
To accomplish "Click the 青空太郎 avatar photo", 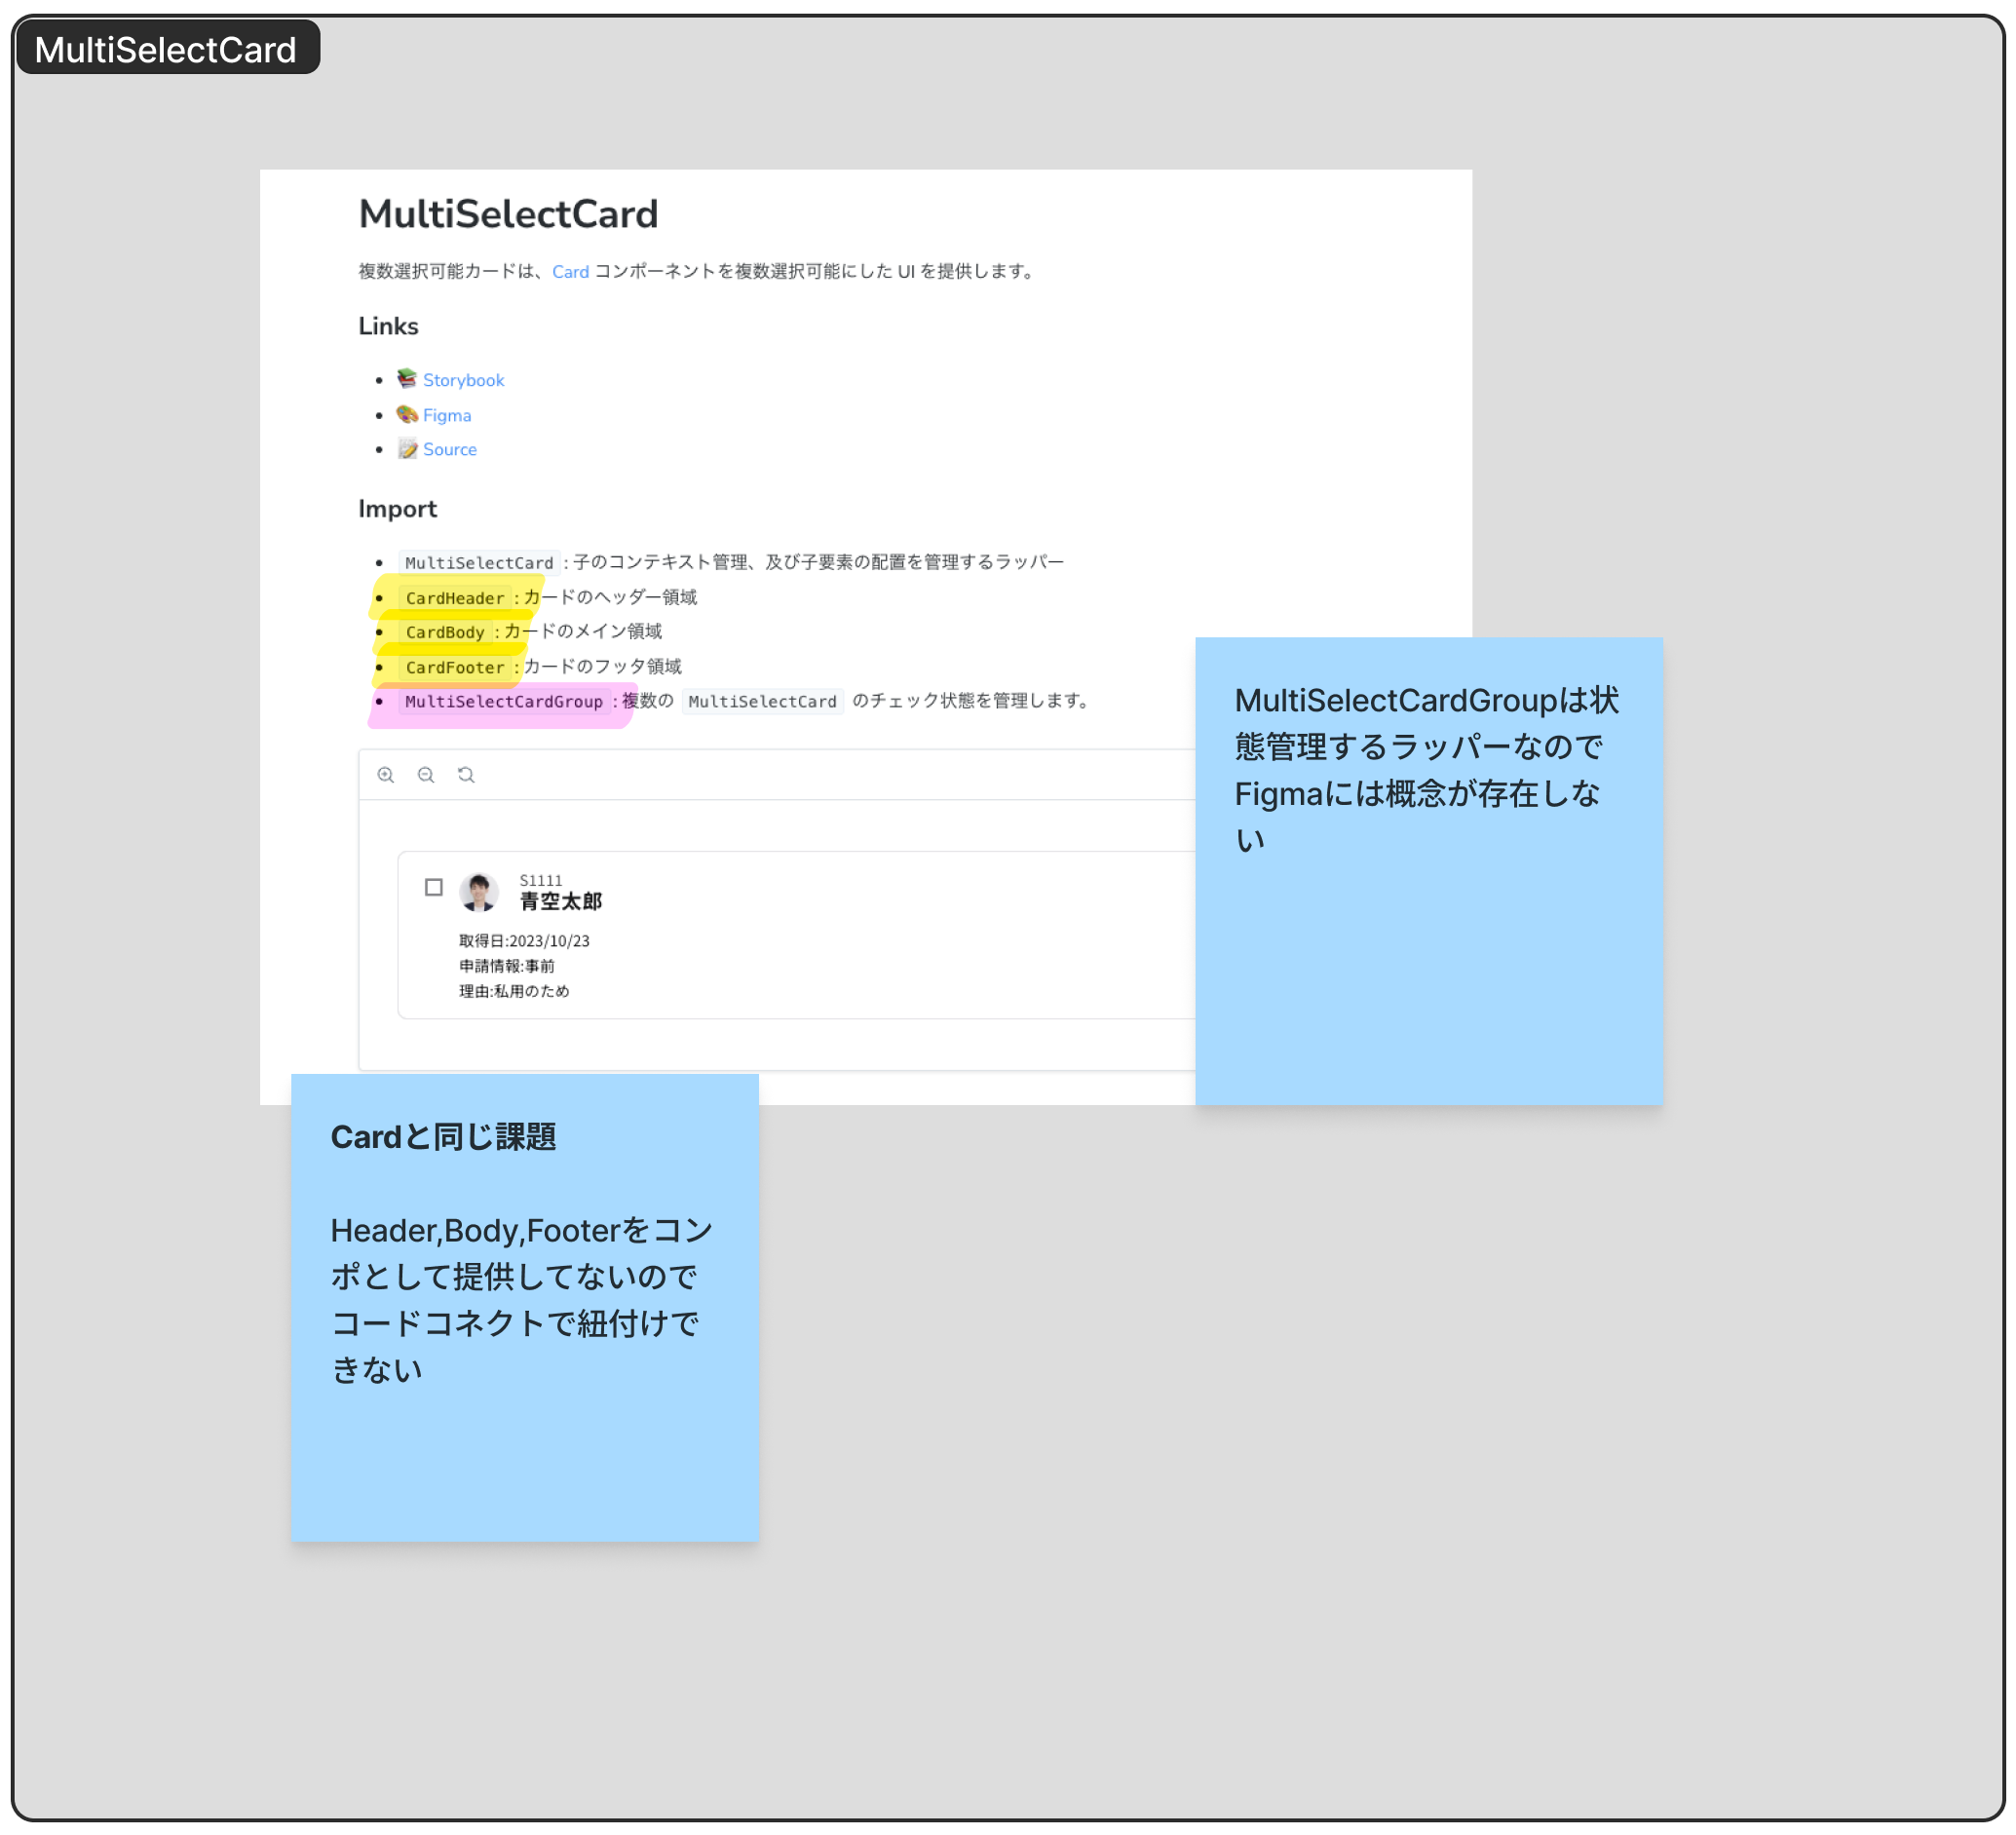I will [x=479, y=892].
